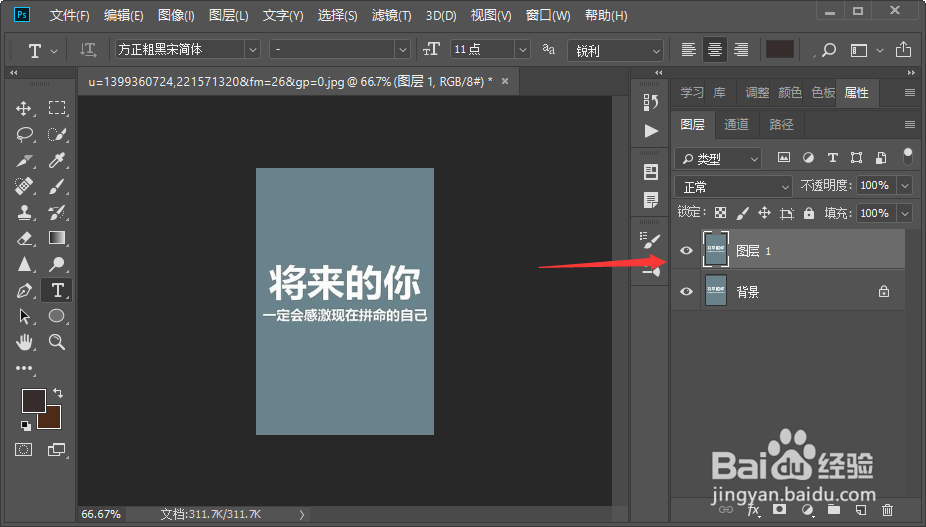Screen dimensions: 926x527
Task: Open the layer filter type dropdown 类型
Action: coord(718,158)
